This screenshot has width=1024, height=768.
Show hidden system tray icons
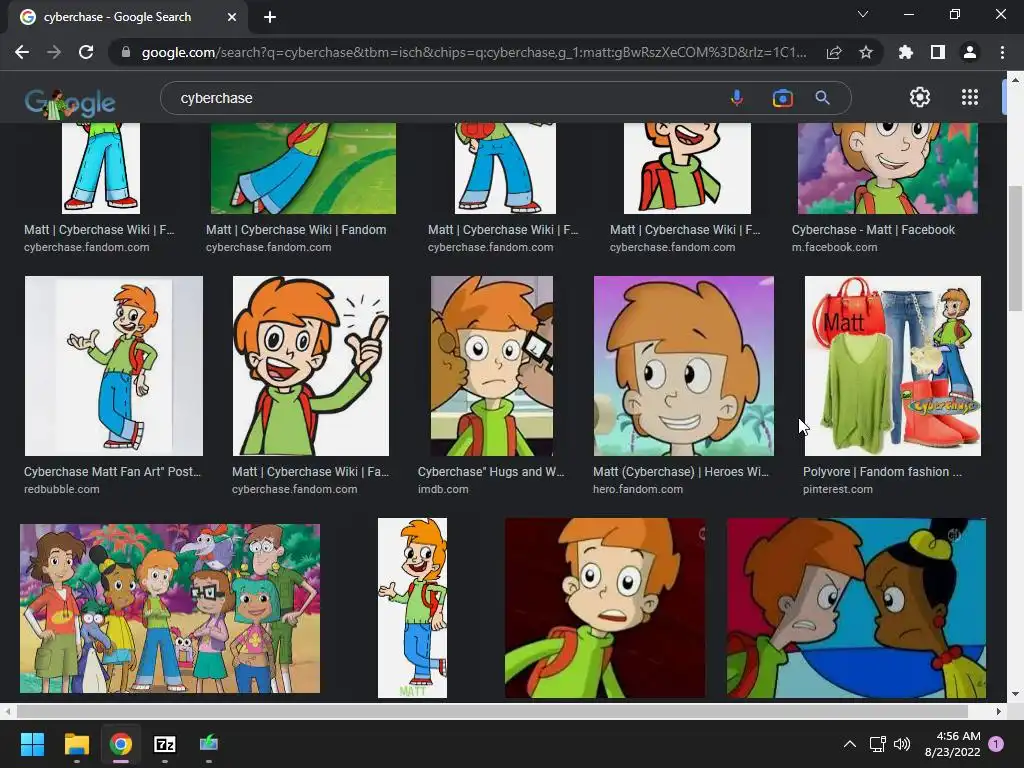click(x=850, y=744)
